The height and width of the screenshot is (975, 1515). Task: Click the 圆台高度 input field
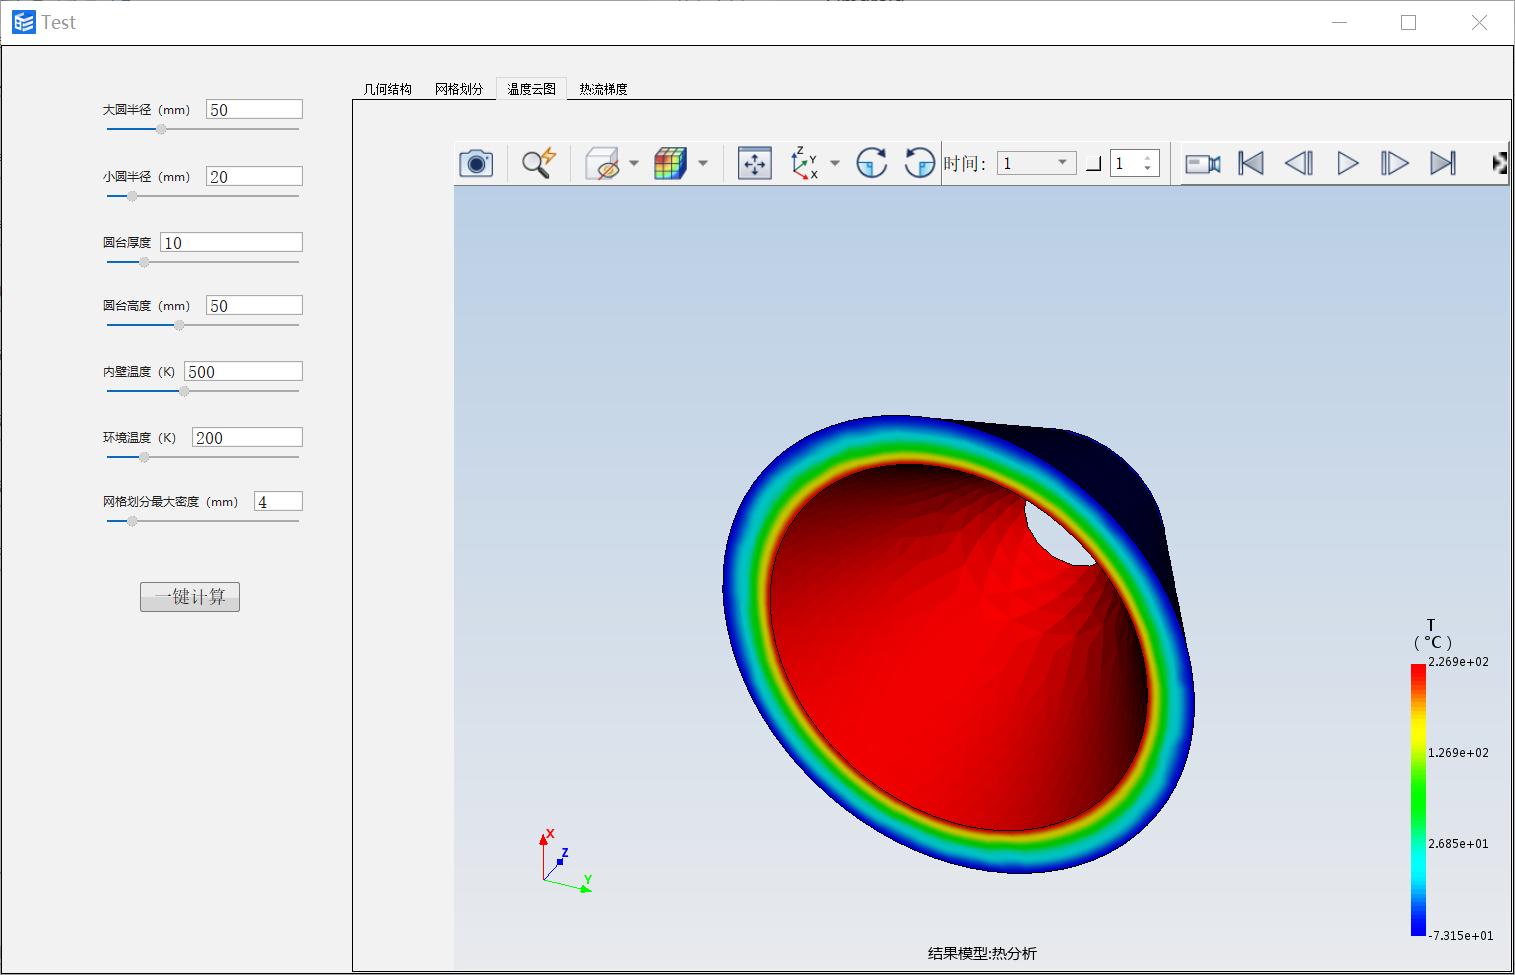click(254, 306)
